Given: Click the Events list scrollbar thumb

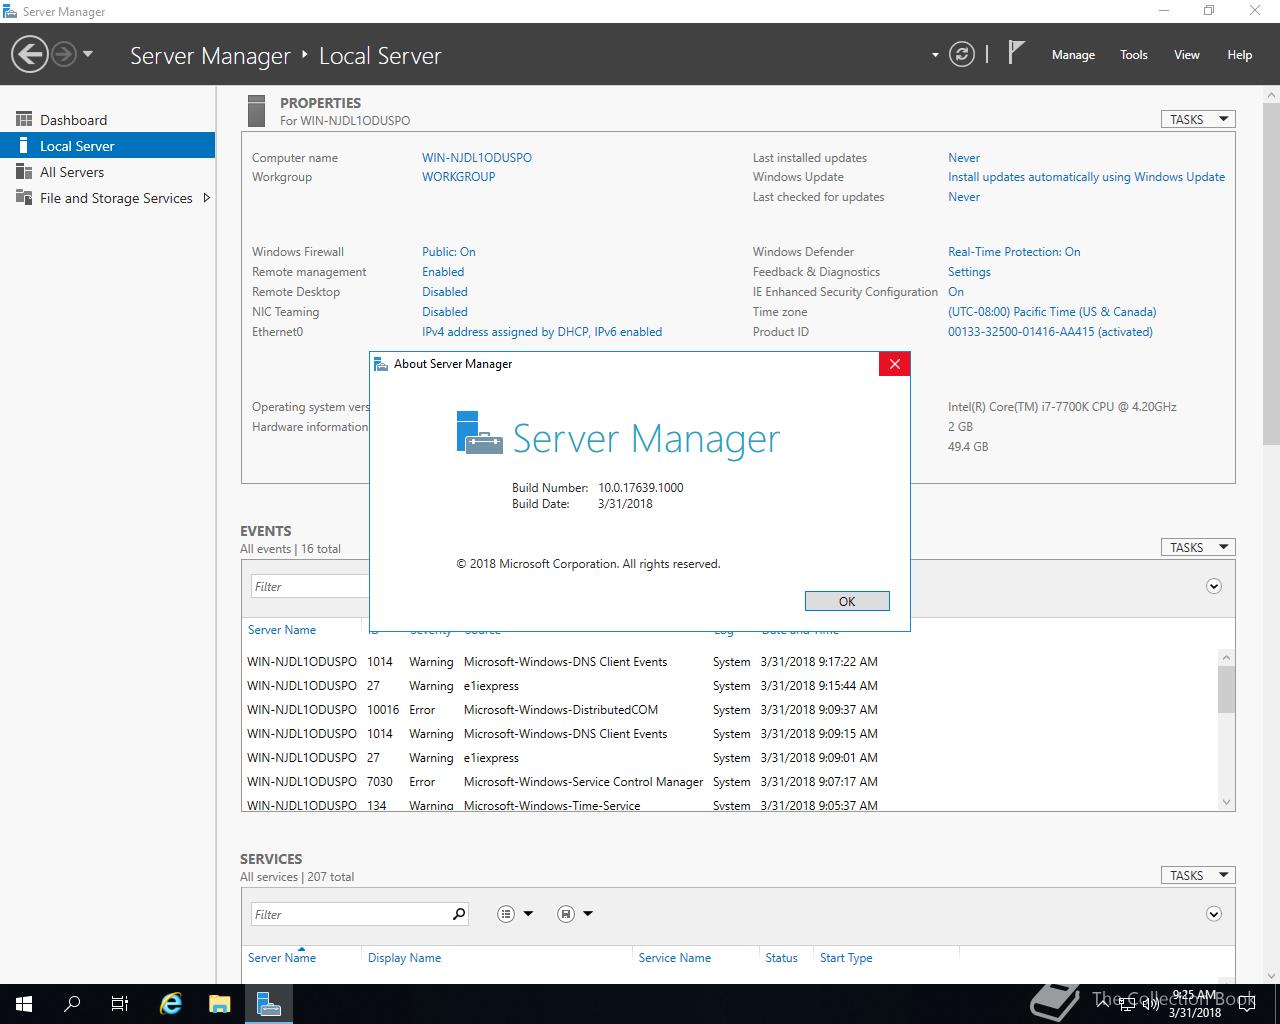Looking at the screenshot, I should coord(1226,688).
